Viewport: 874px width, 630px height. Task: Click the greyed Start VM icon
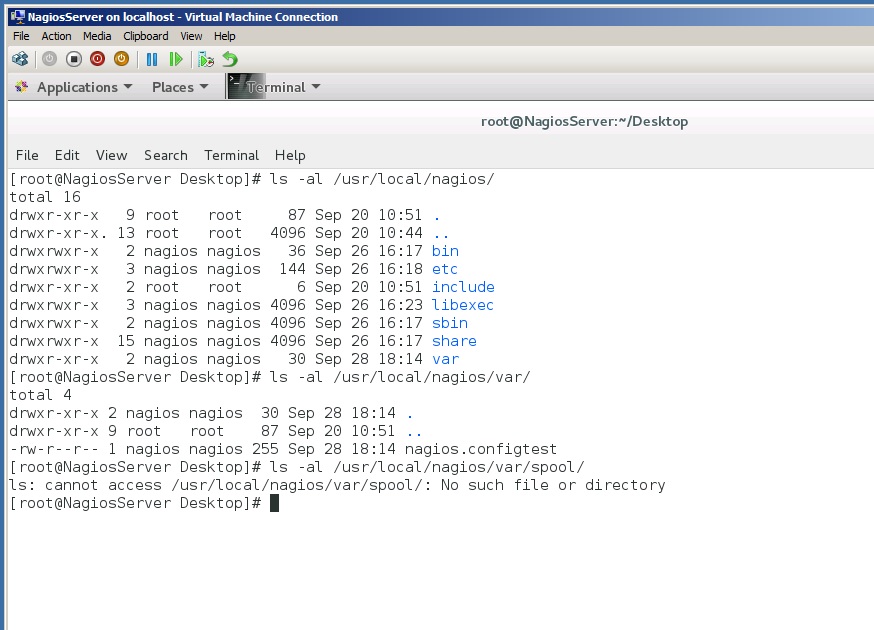click(50, 59)
